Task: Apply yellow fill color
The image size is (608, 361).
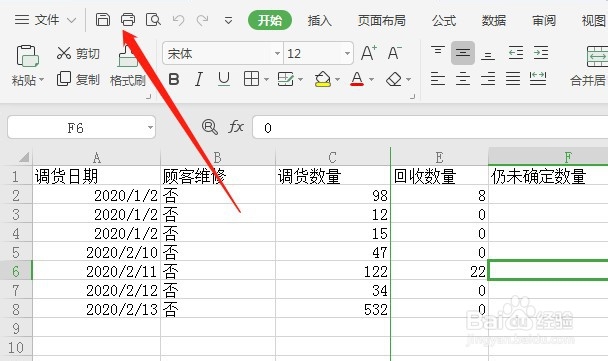Action: [323, 79]
